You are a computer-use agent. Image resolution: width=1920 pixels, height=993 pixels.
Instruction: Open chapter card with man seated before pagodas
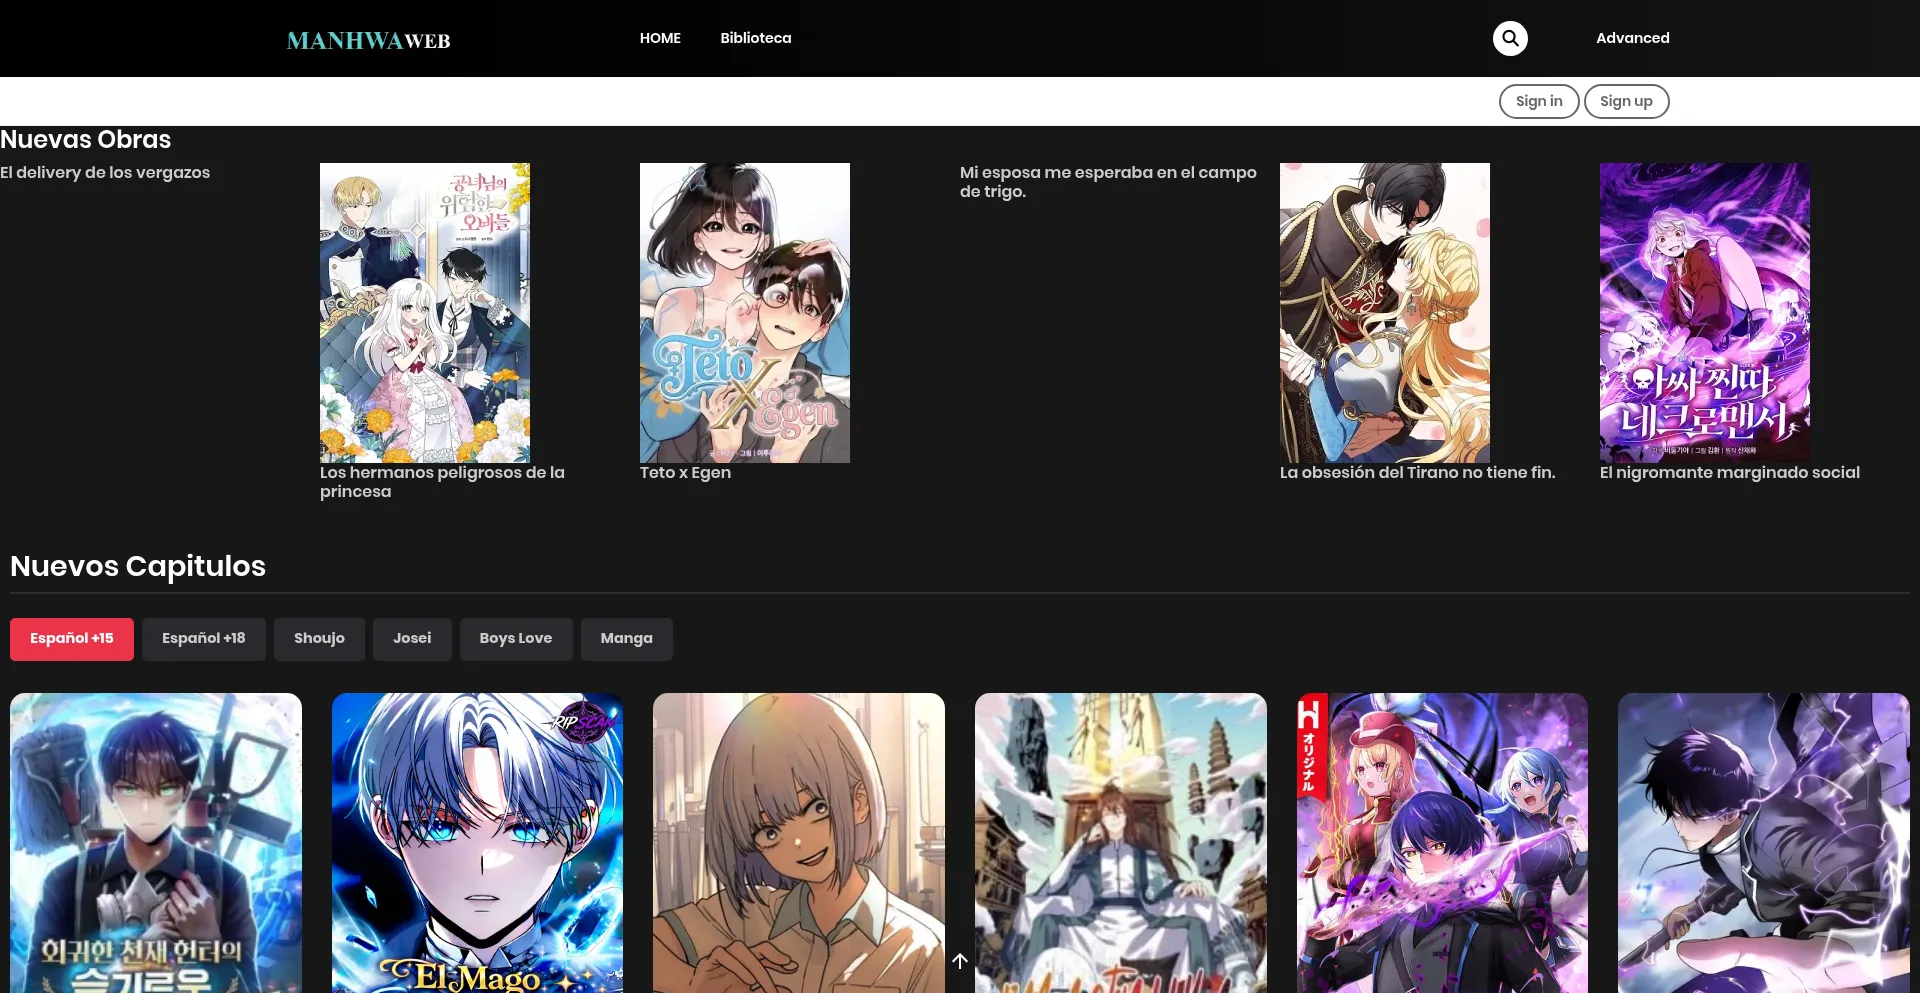(1121, 843)
